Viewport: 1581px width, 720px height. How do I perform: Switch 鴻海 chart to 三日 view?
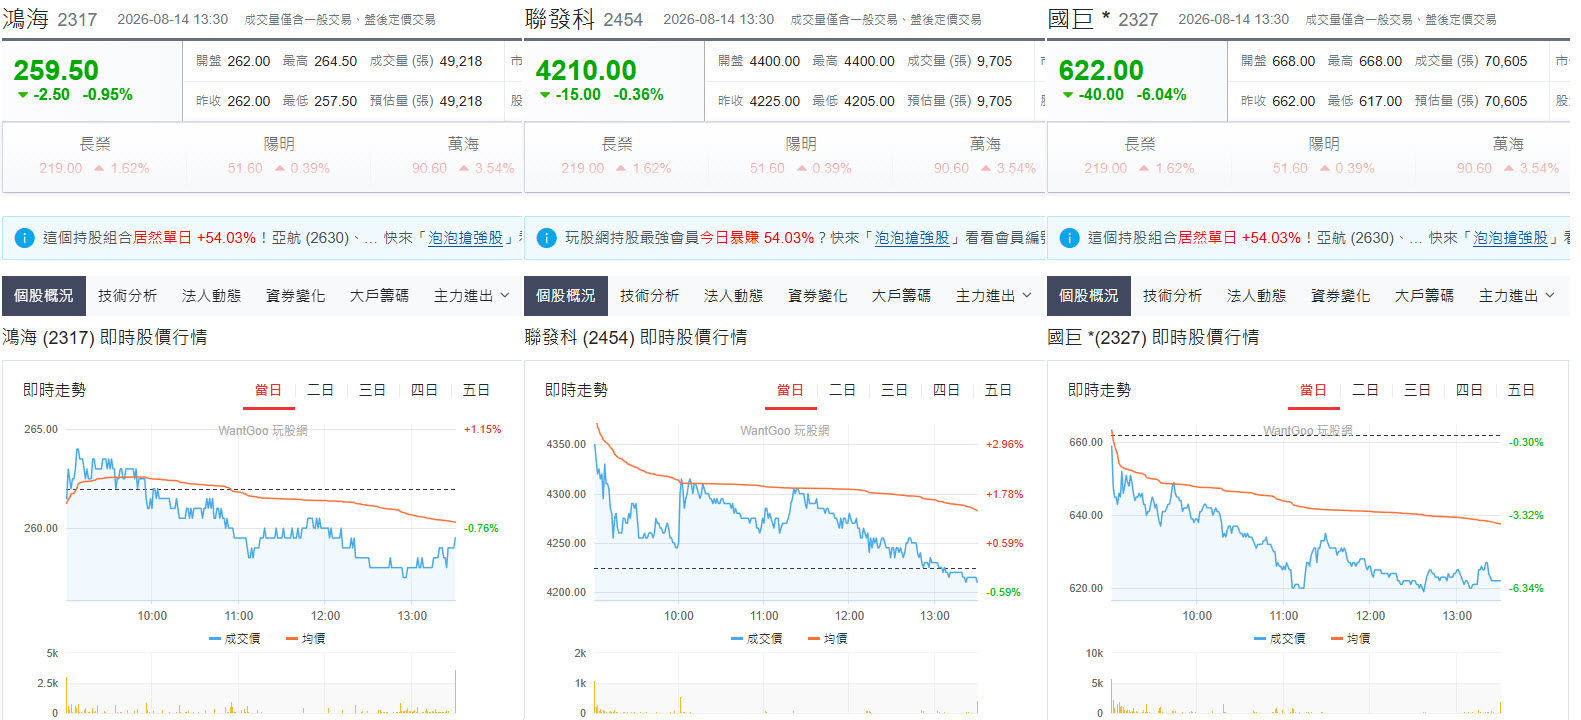pos(372,390)
